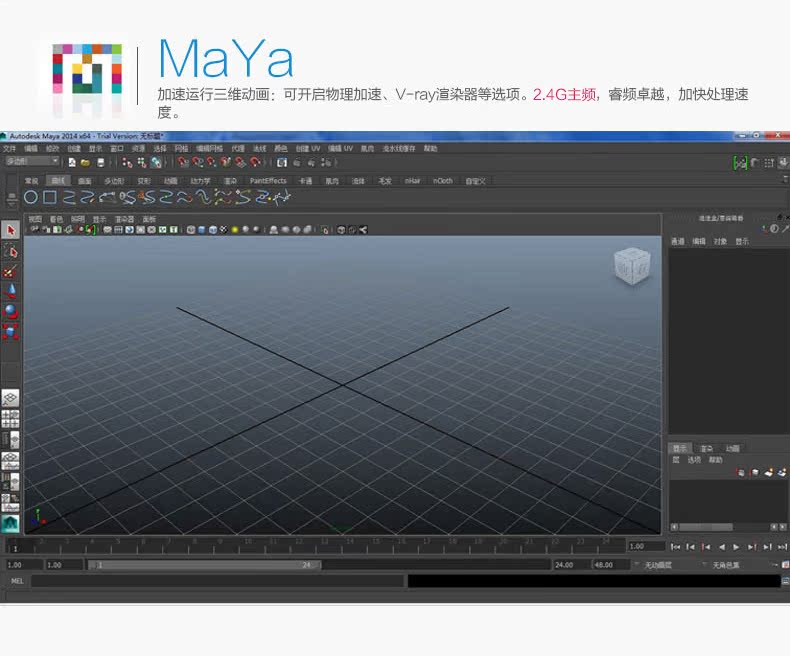This screenshot has height=656, width=790.
Task: Click the play forwards button
Action: (x=736, y=547)
